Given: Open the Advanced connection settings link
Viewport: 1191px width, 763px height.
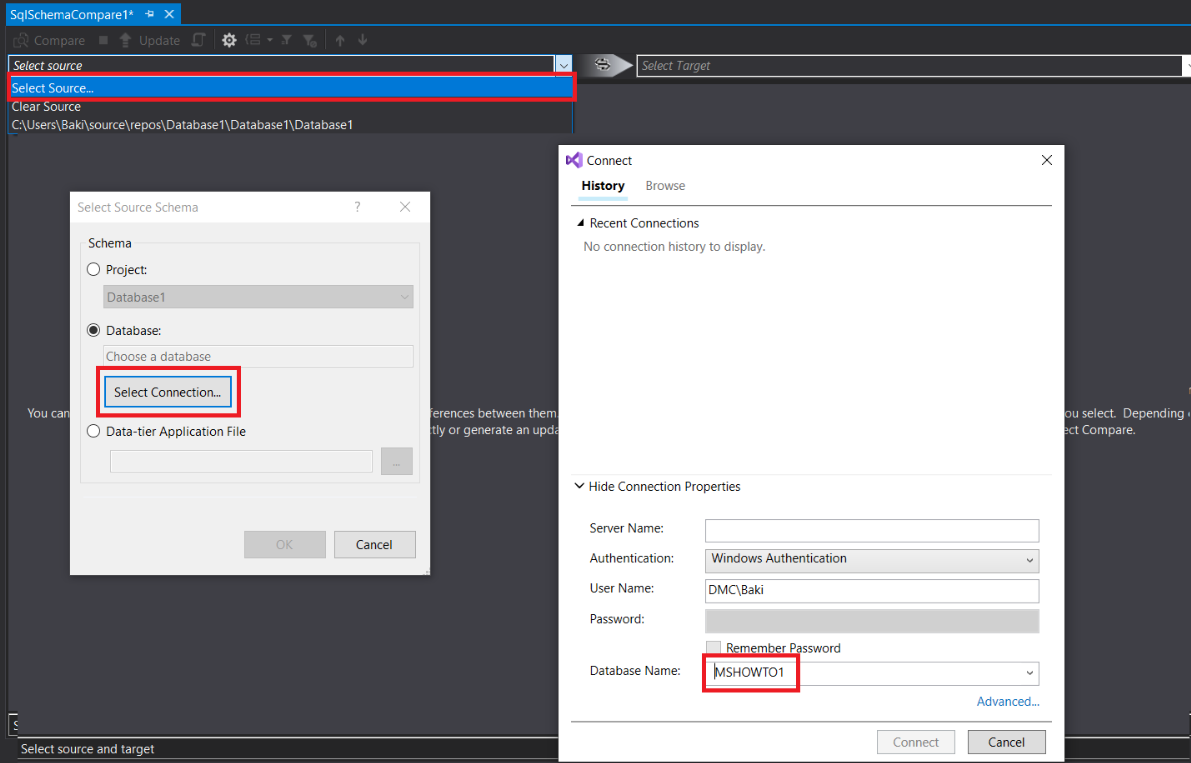Looking at the screenshot, I should (1007, 702).
